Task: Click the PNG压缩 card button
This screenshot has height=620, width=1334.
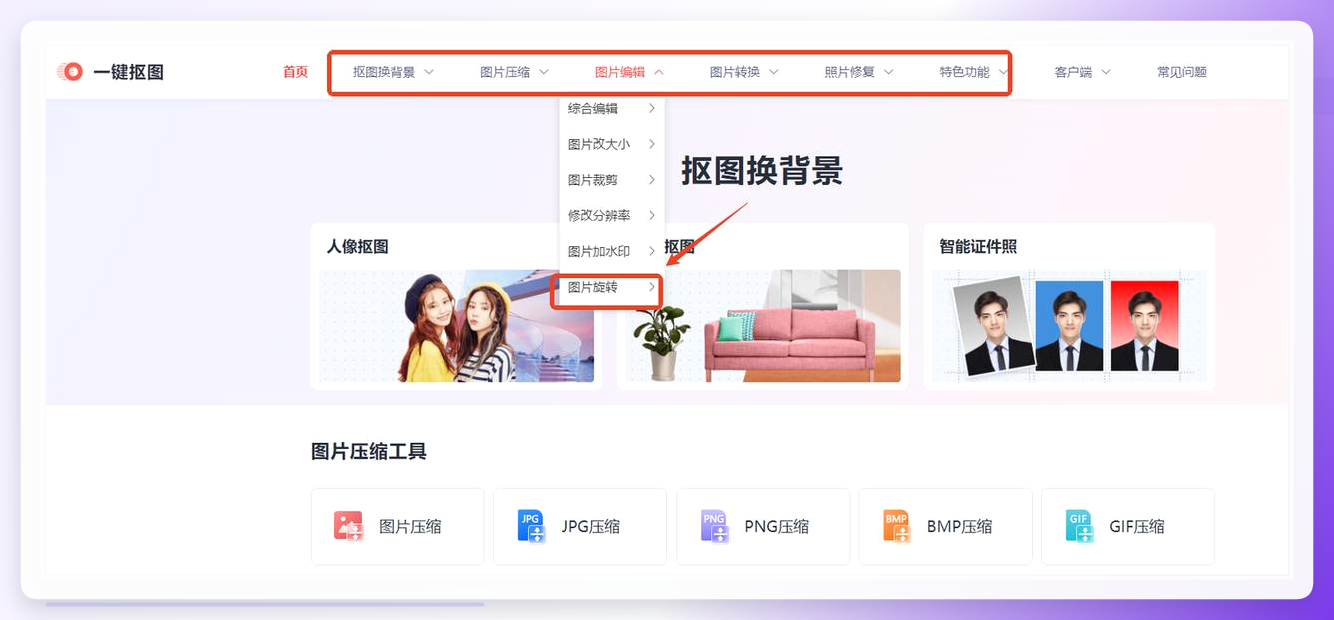Action: [x=763, y=526]
